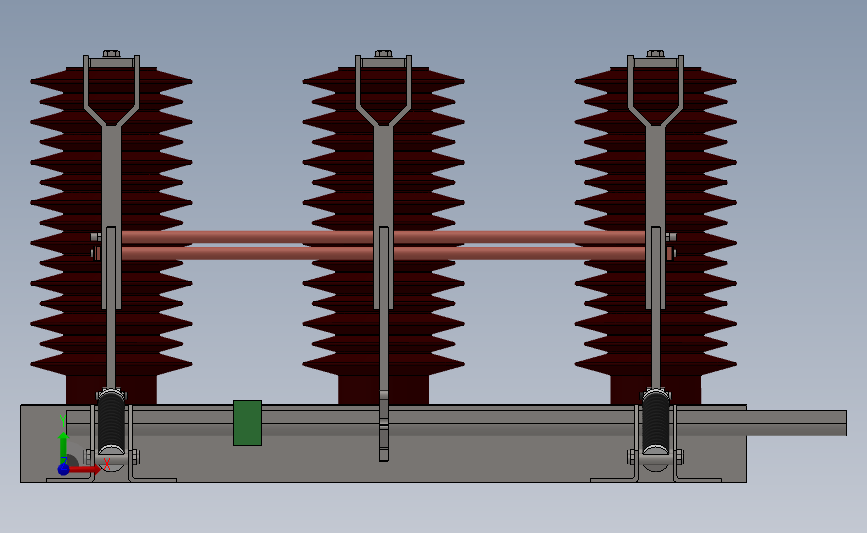
Task: Select the right black bellows spring
Action: point(656,421)
